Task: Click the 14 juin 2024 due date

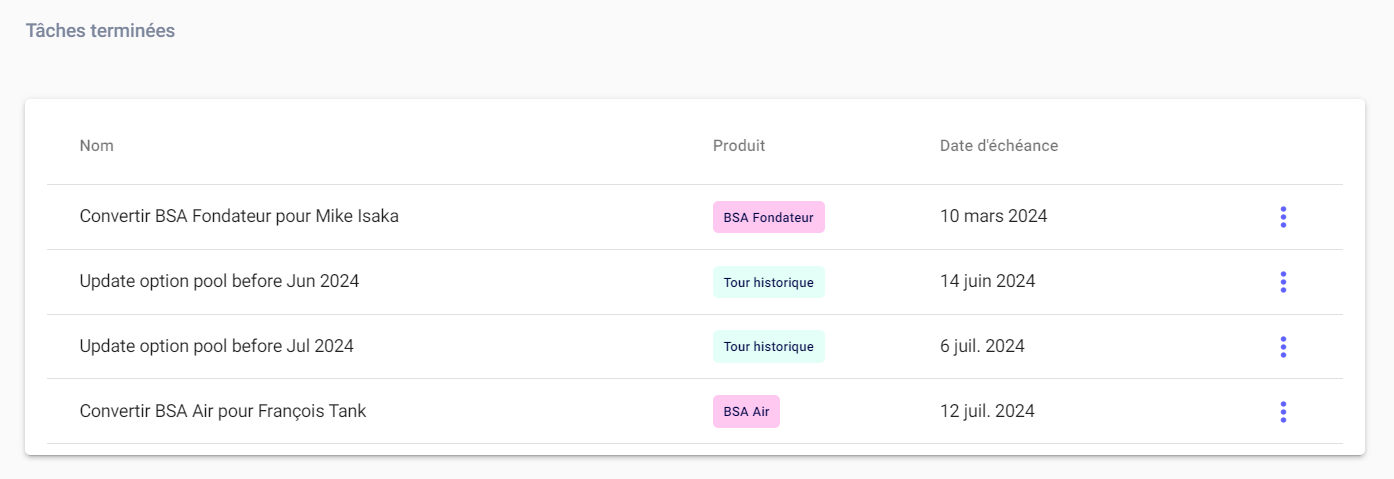Action: [x=987, y=281]
